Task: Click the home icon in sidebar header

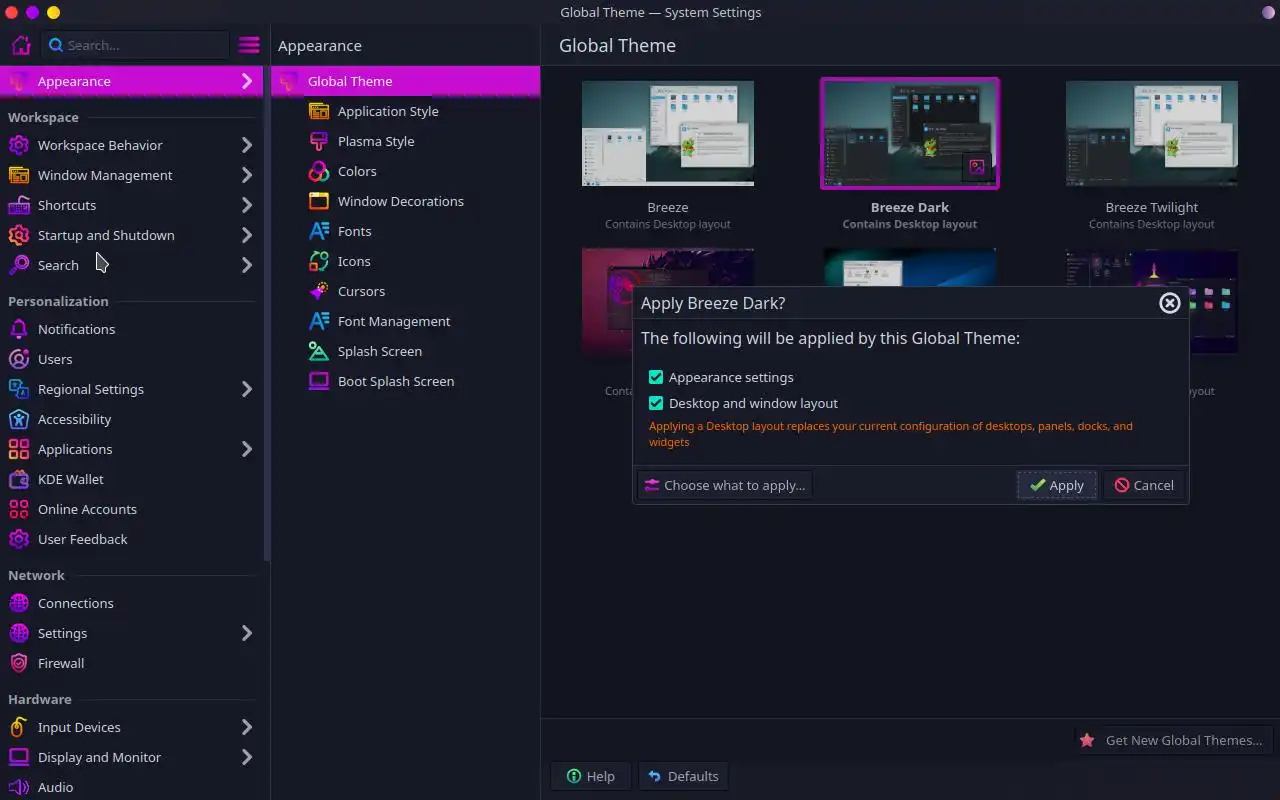Action: click(20, 45)
